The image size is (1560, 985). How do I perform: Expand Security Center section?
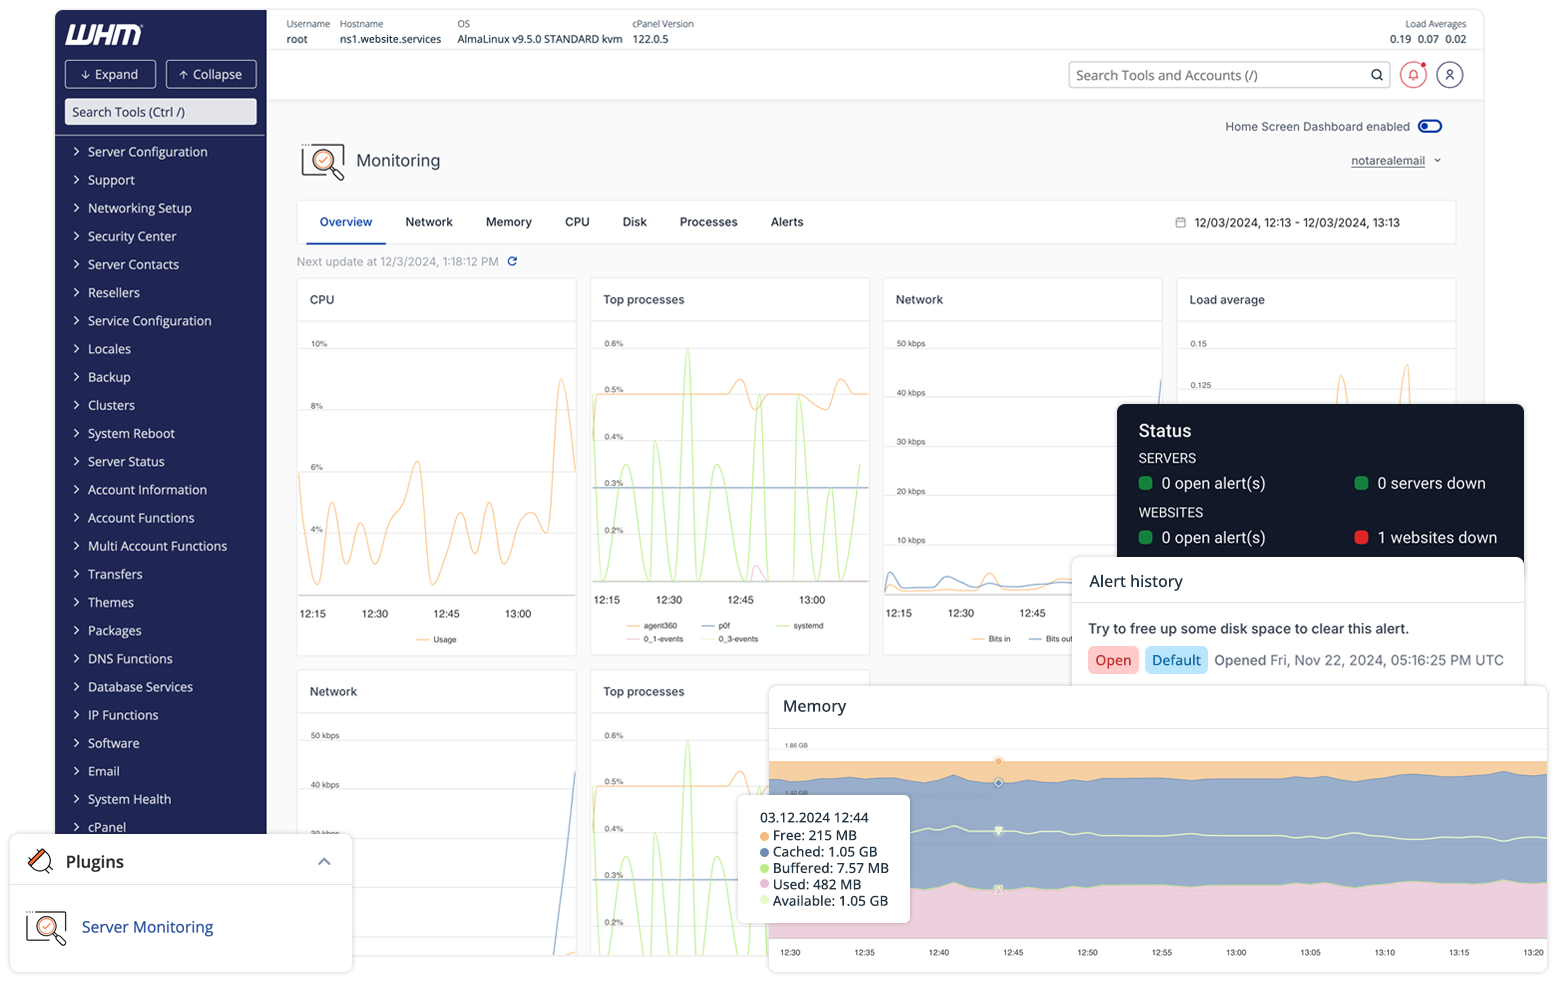click(131, 236)
